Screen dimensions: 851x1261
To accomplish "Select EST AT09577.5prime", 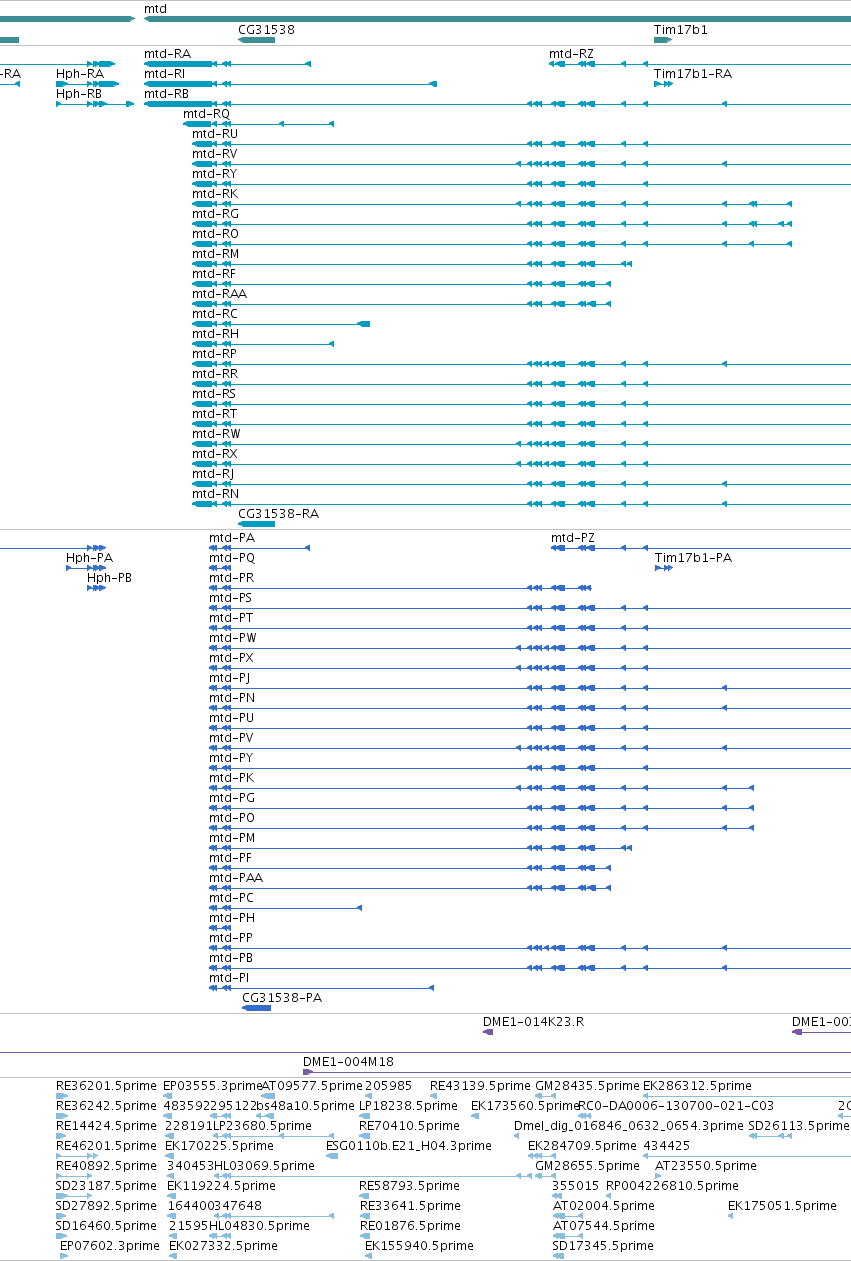I will click(x=311, y=1086).
